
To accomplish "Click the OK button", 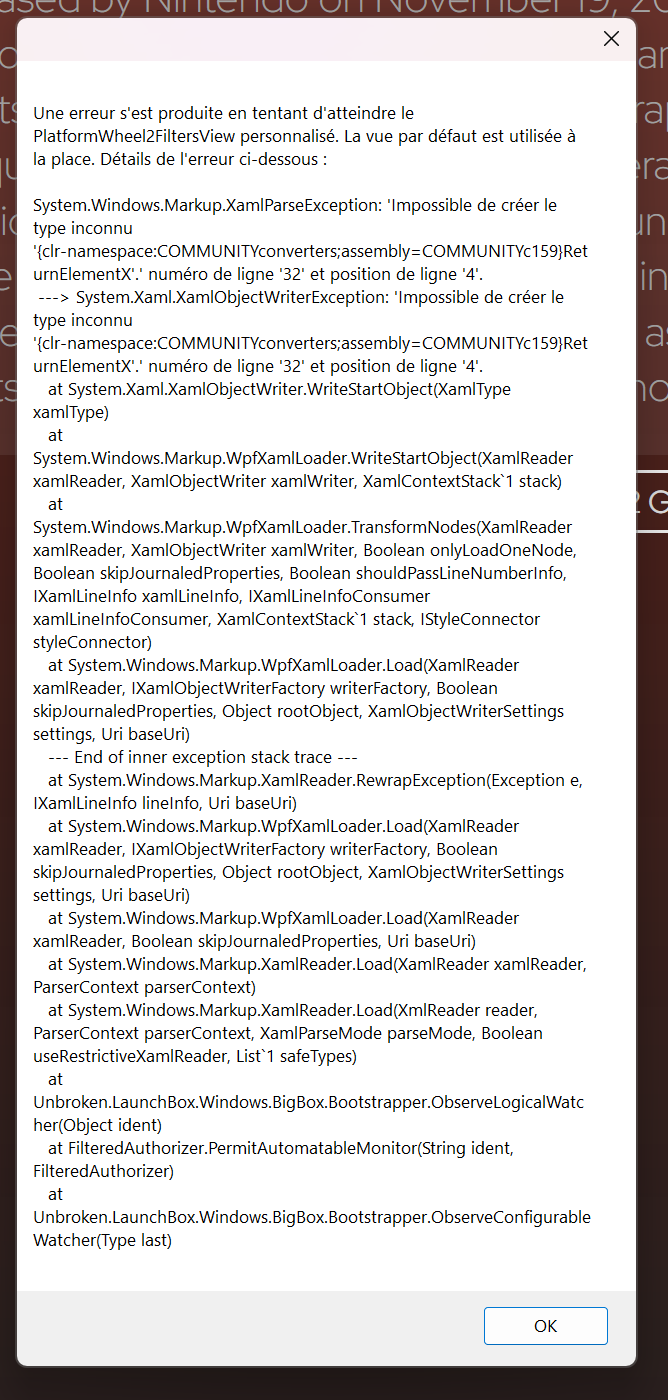I will coord(545,1326).
